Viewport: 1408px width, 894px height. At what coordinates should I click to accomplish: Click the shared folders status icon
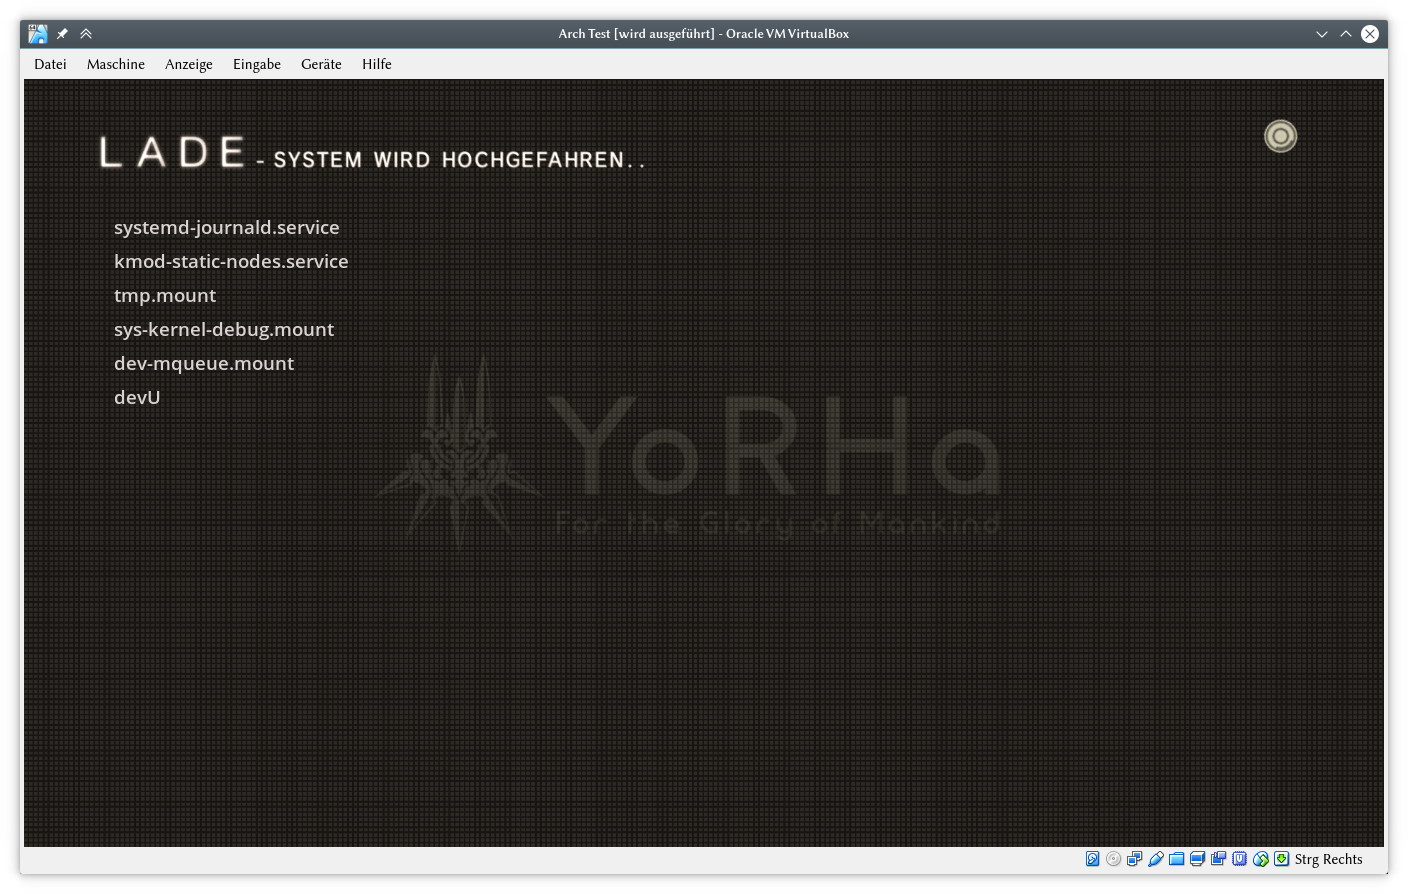(x=1176, y=859)
